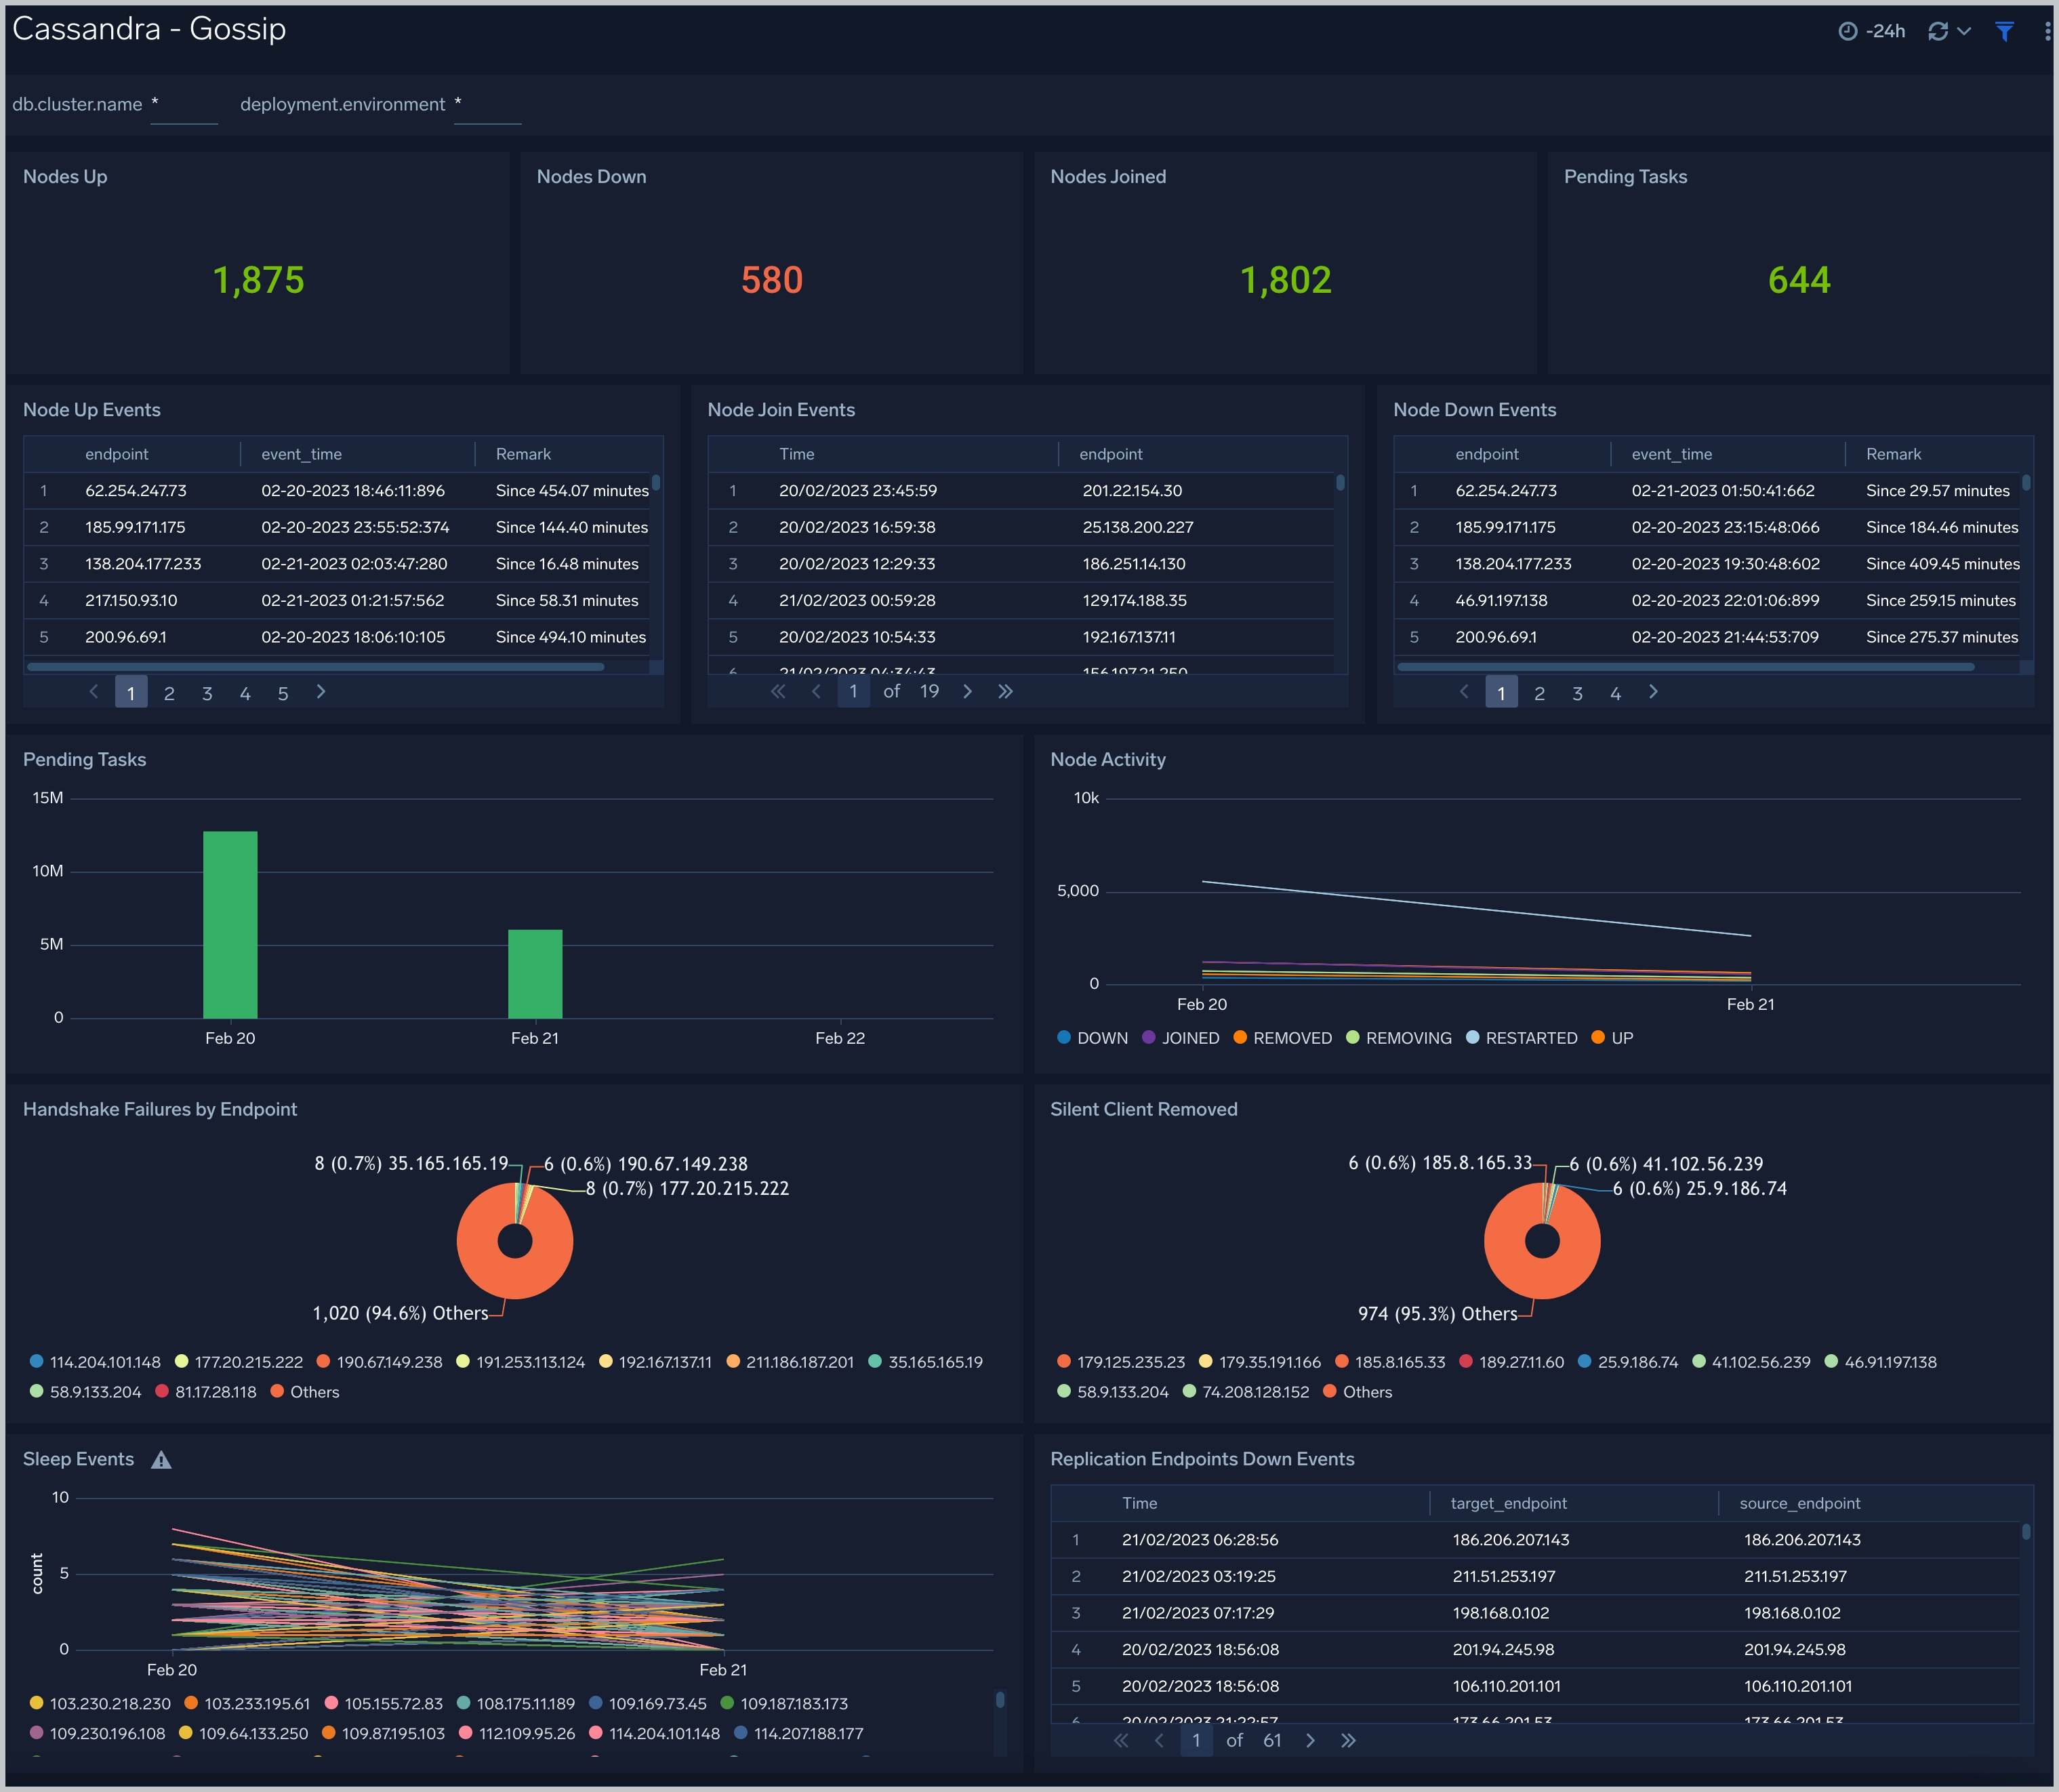Click endpoint 62.254.247.73 in Node Up Events
2059x1792 pixels.
coord(136,490)
